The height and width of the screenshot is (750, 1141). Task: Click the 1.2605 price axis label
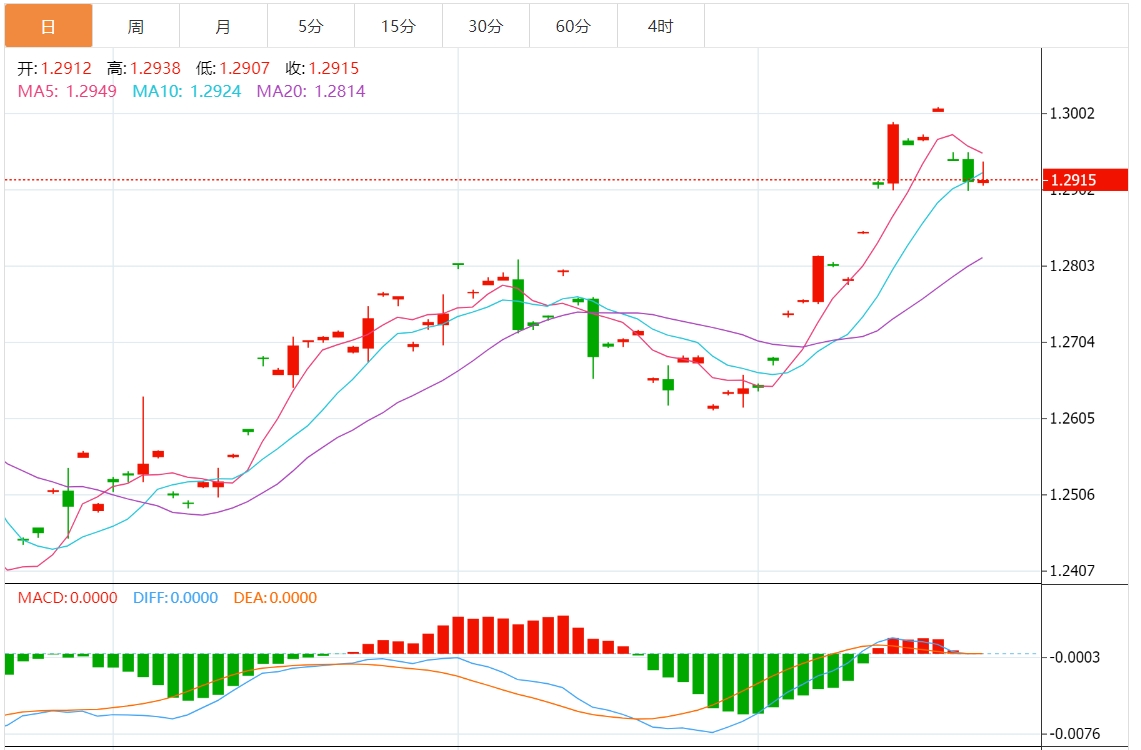tap(1072, 419)
